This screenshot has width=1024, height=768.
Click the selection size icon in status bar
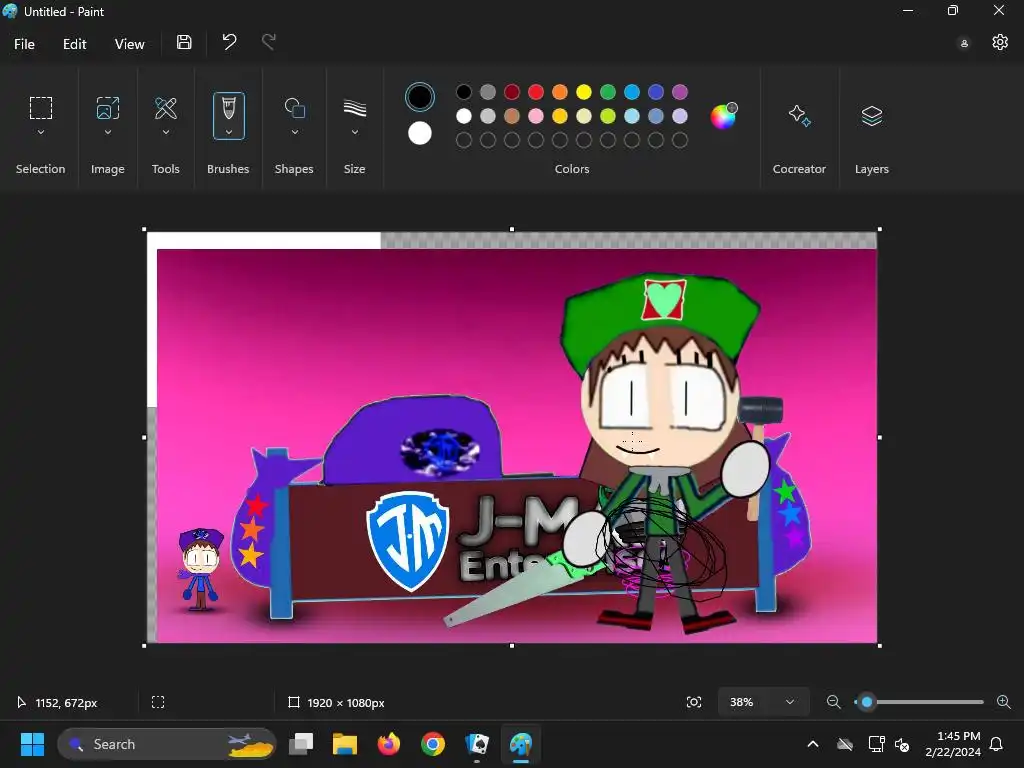(x=158, y=702)
